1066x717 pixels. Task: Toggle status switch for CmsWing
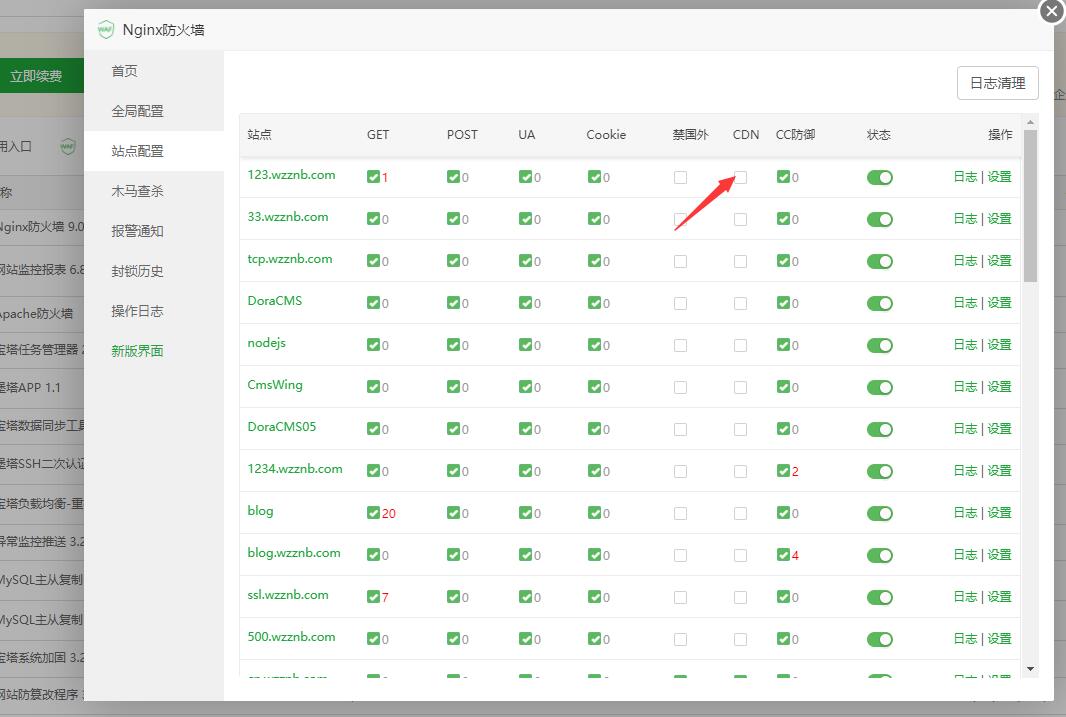click(x=880, y=387)
